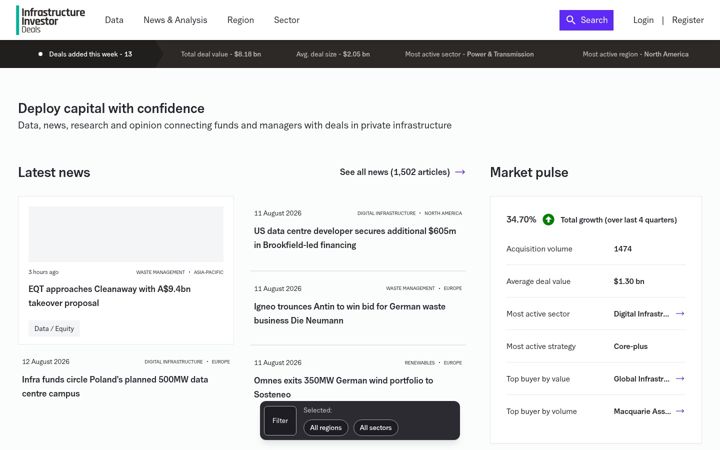Click the Data / Equity tag
Screen dimensions: 720x450
(x=54, y=328)
